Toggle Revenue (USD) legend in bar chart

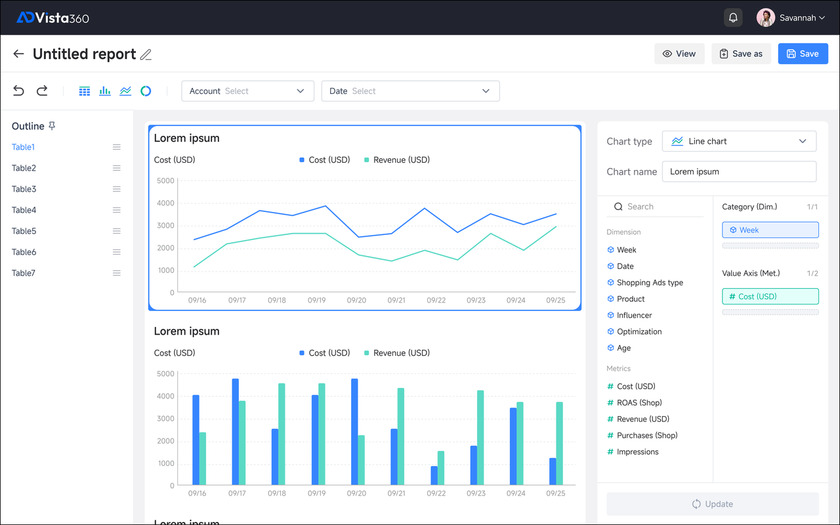click(397, 353)
